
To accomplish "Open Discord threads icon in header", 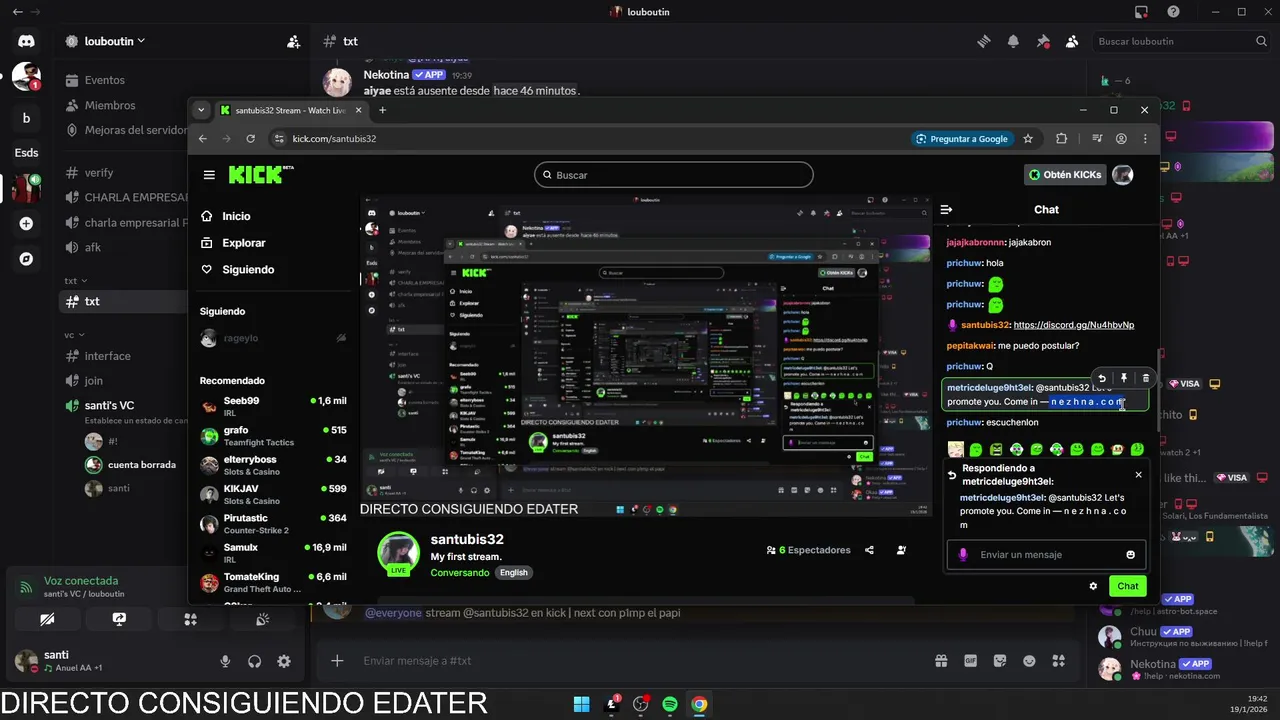I will point(984,42).
